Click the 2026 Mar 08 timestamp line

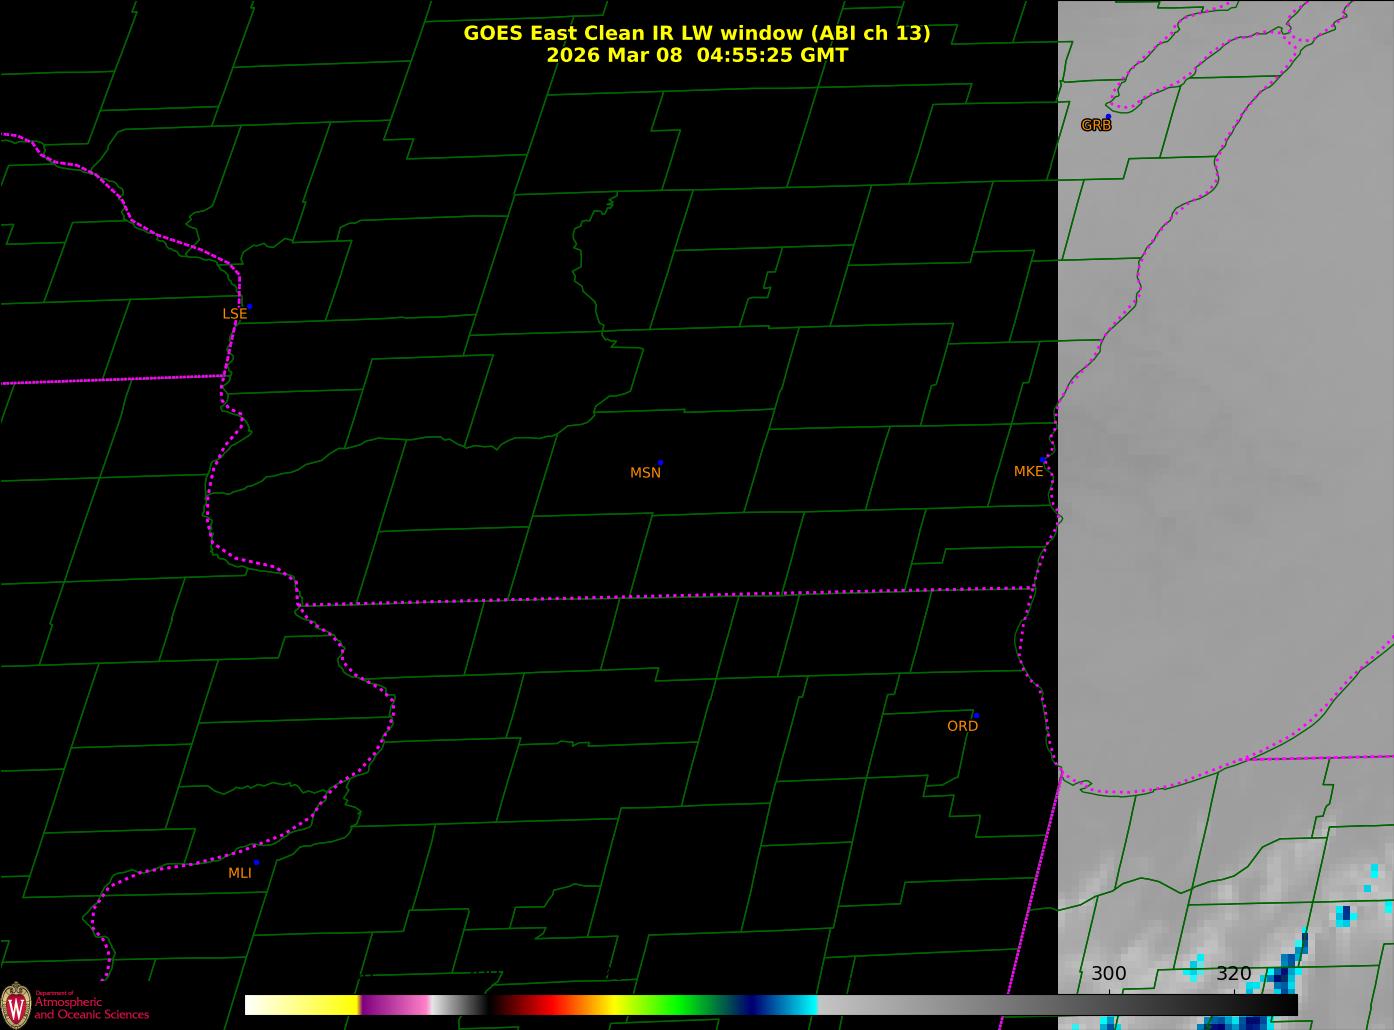tap(697, 55)
